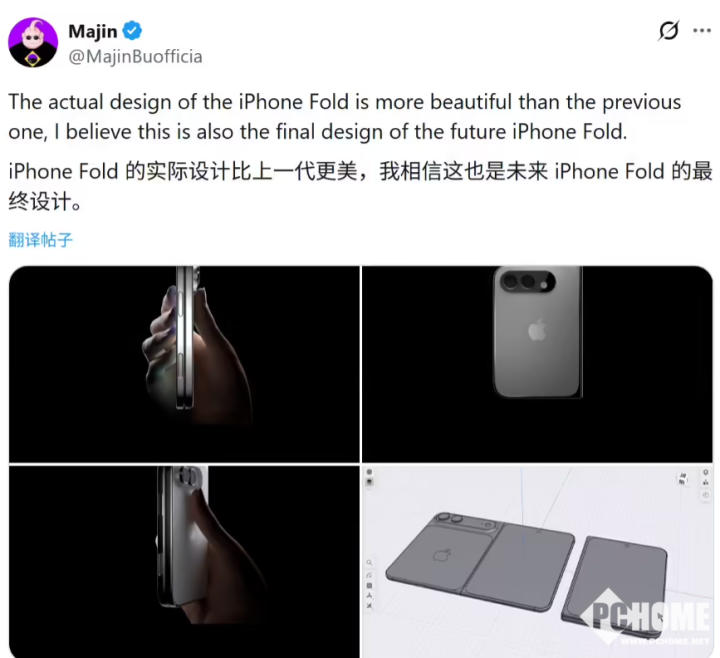Click the top-left circle icon in 3D viewer

click(369, 472)
